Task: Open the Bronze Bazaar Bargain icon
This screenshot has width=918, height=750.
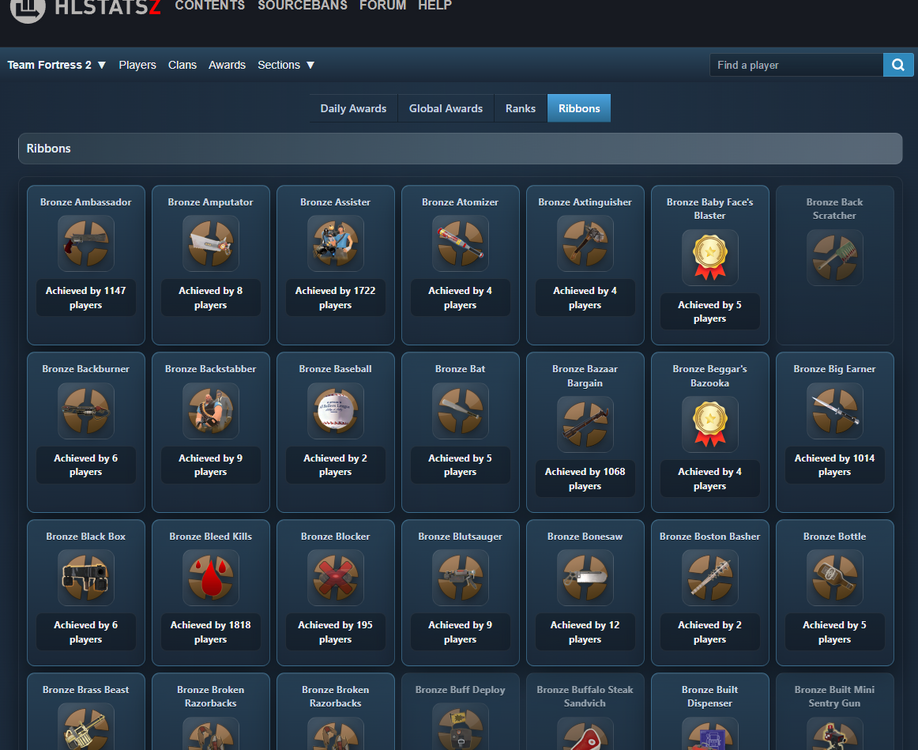Action: pyautogui.click(x=585, y=424)
